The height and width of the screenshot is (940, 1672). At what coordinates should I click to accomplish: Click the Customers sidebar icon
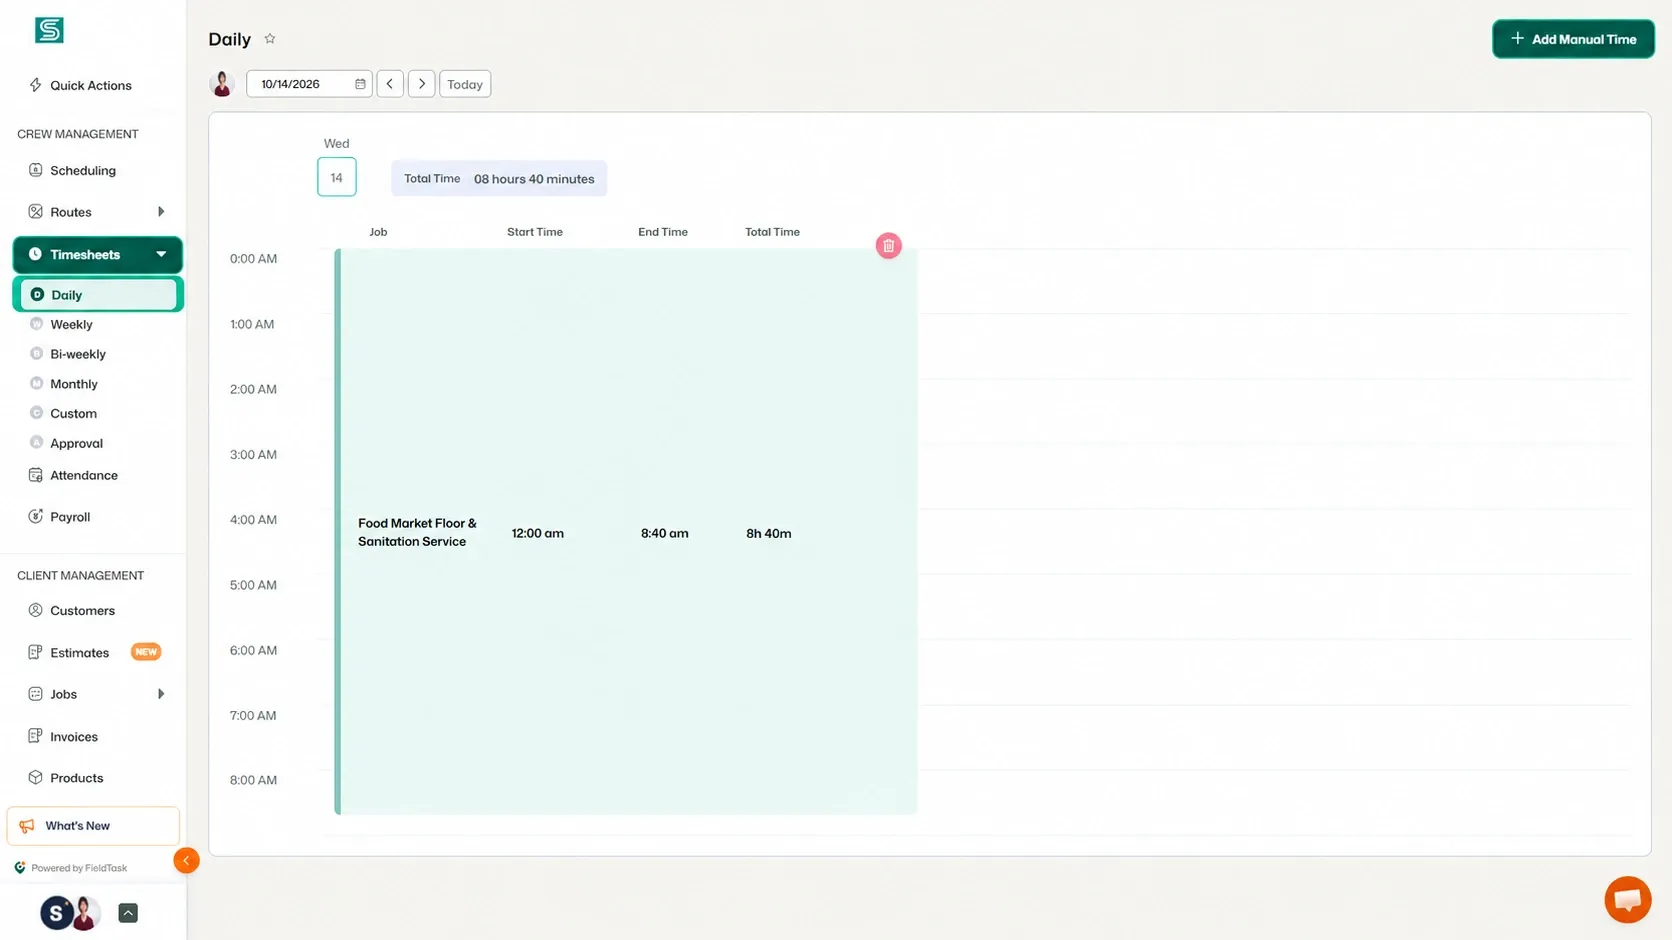click(36, 610)
